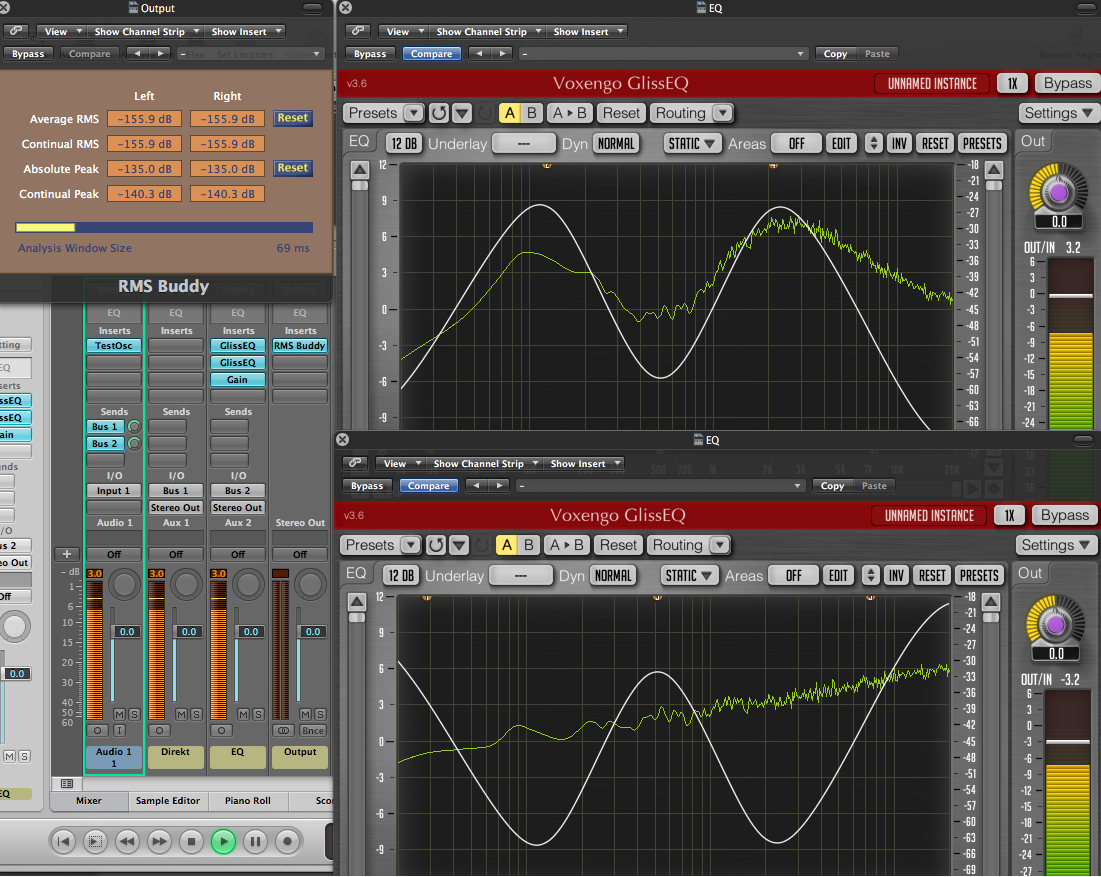Click the up-down arrows beside EDIT in bottom GlissEQ
1101x877 pixels.
[871, 575]
